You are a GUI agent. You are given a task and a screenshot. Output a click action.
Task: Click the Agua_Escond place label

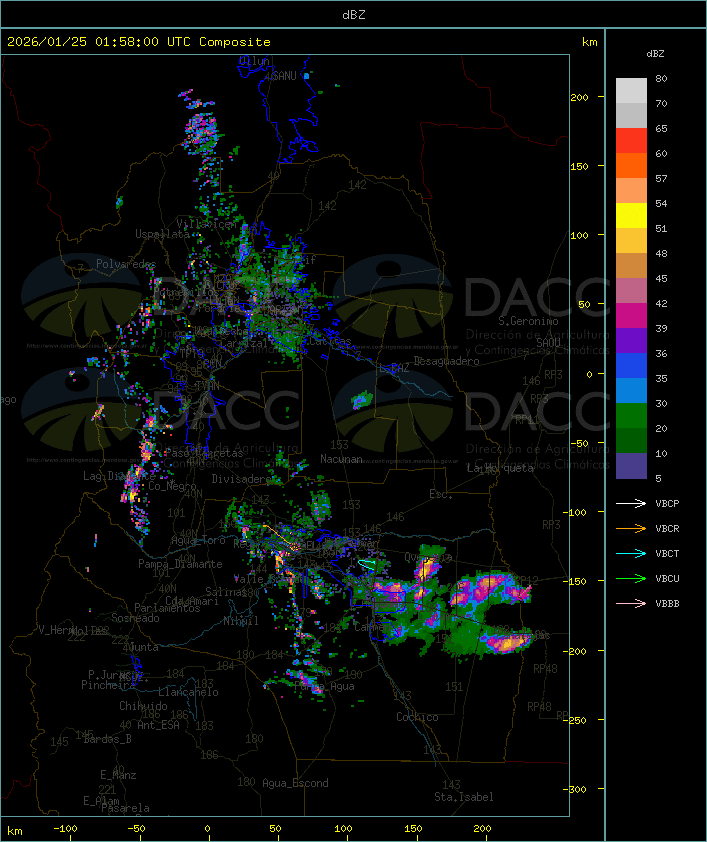(295, 783)
